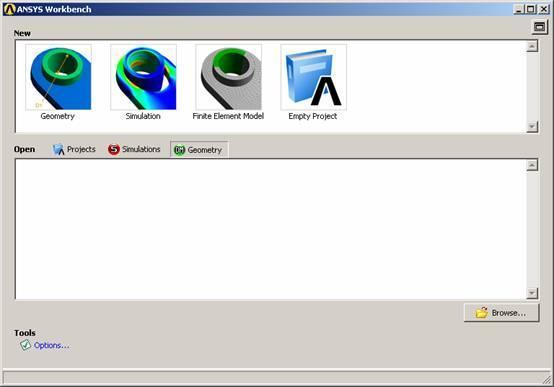The image size is (554, 387).
Task: Click the down arrow of the Open list scrollbar
Action: pyautogui.click(x=532, y=293)
